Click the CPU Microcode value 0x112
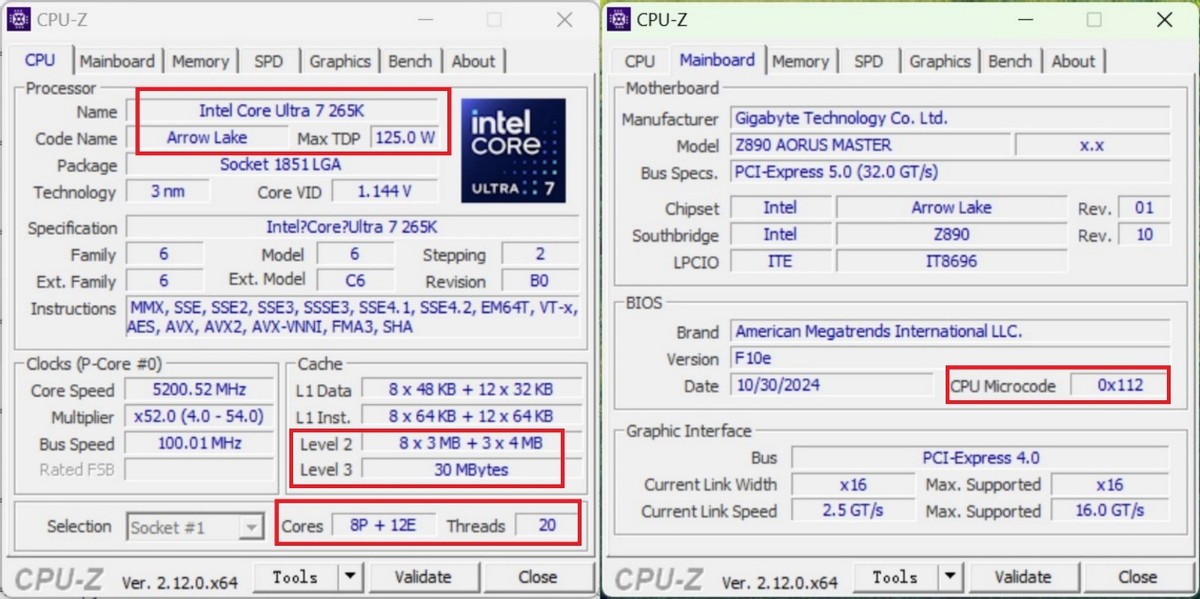Screen dimensions: 1200x599 click(1118, 385)
